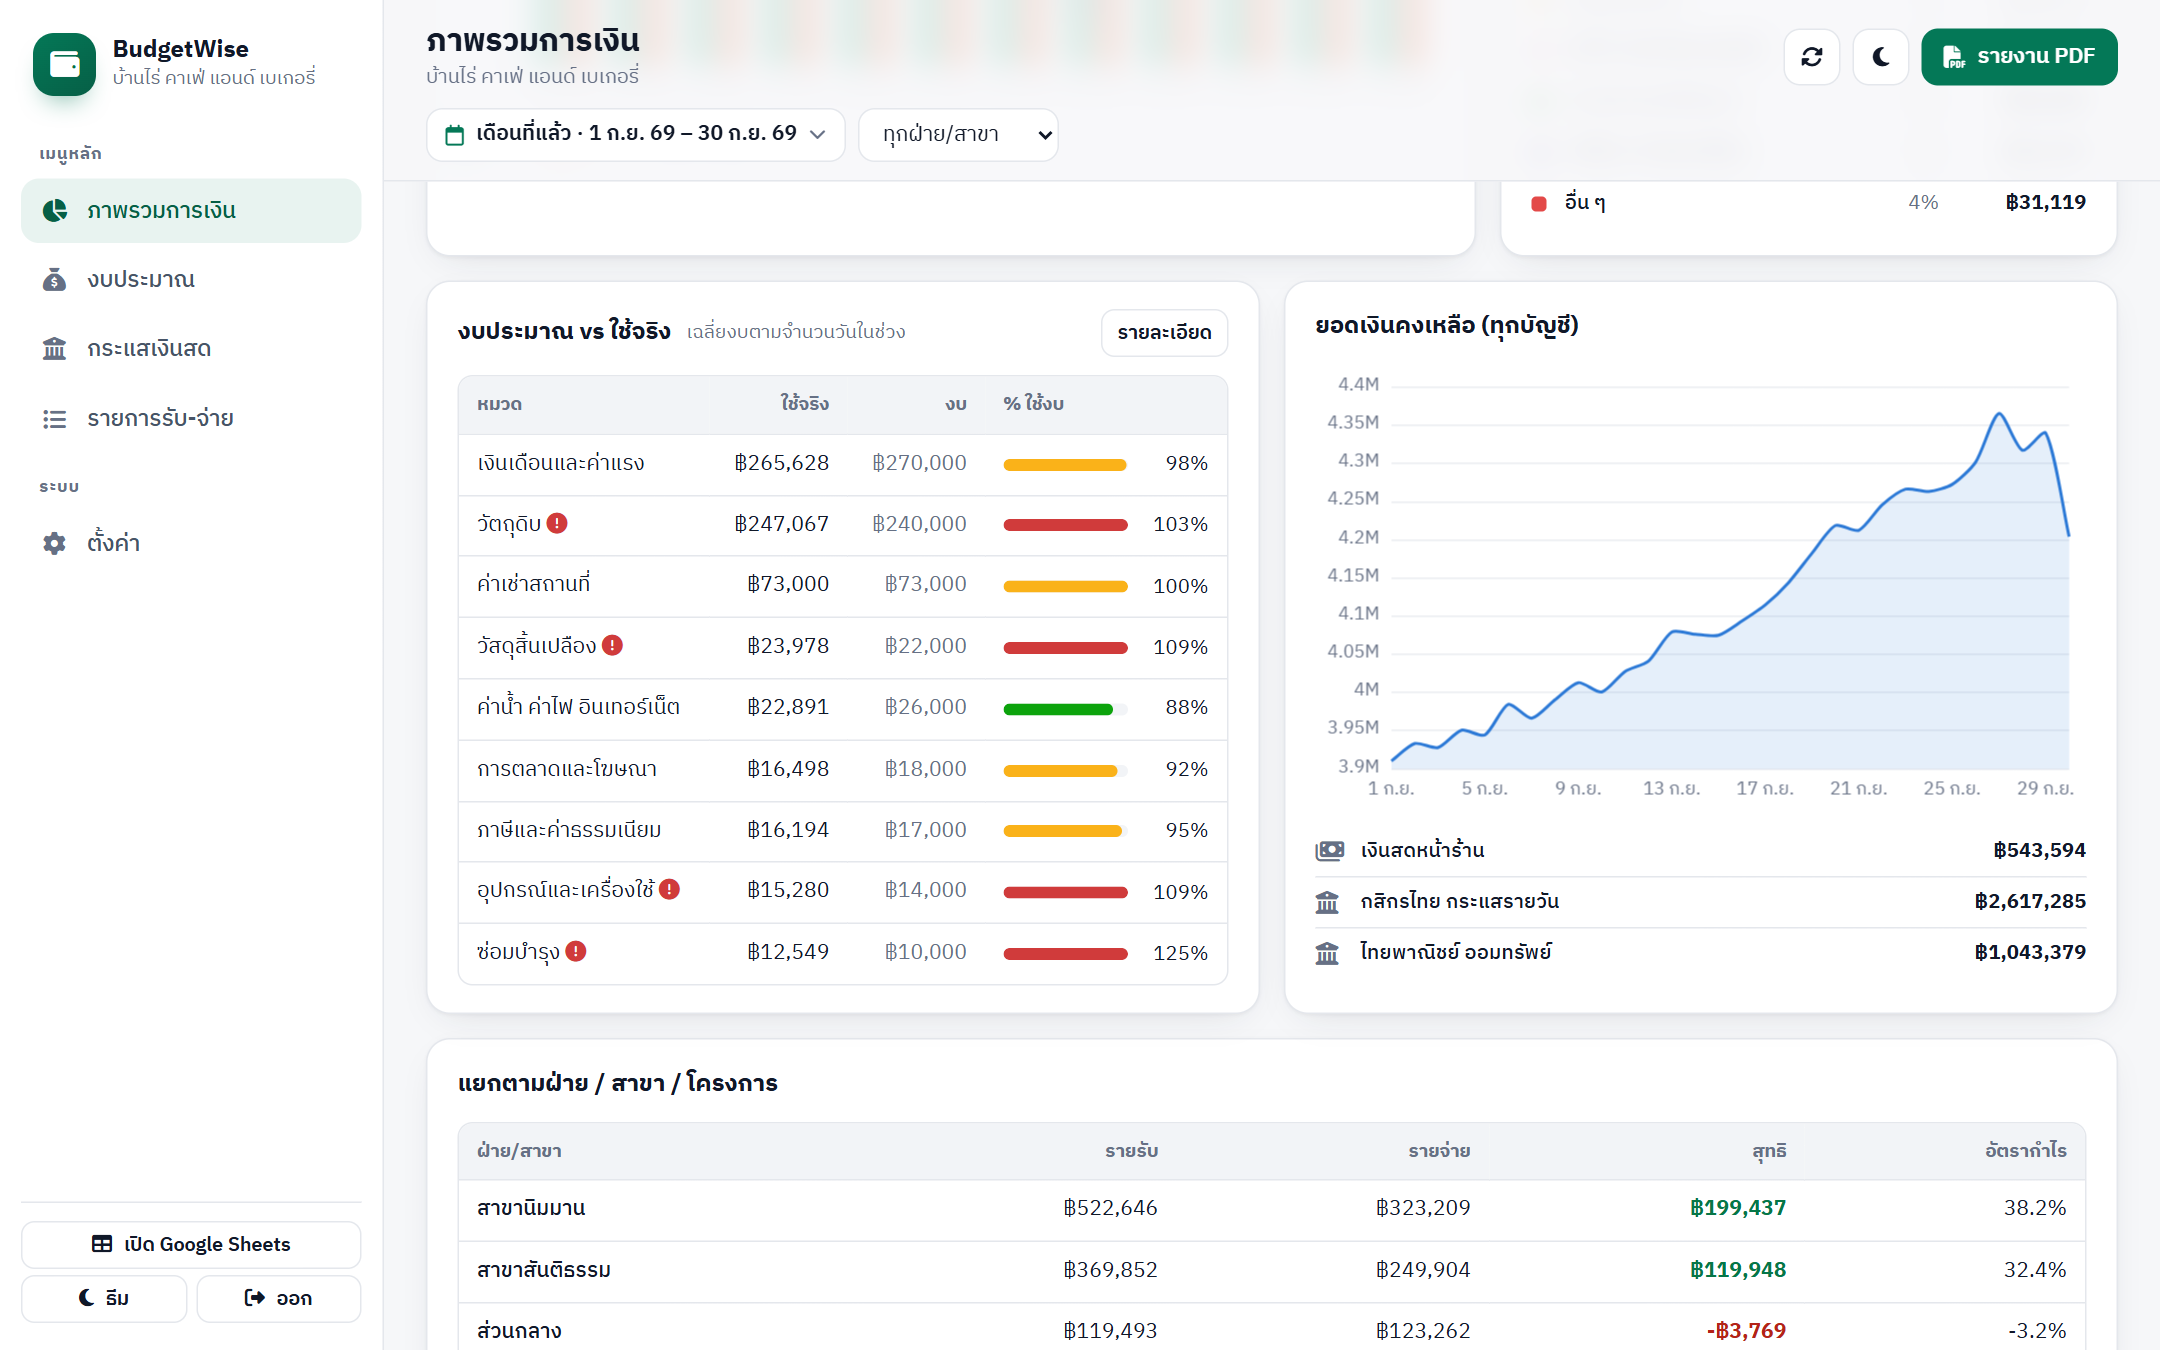Select the สาขานิมมาน branch row
2160x1350 pixels.
tap(1271, 1209)
